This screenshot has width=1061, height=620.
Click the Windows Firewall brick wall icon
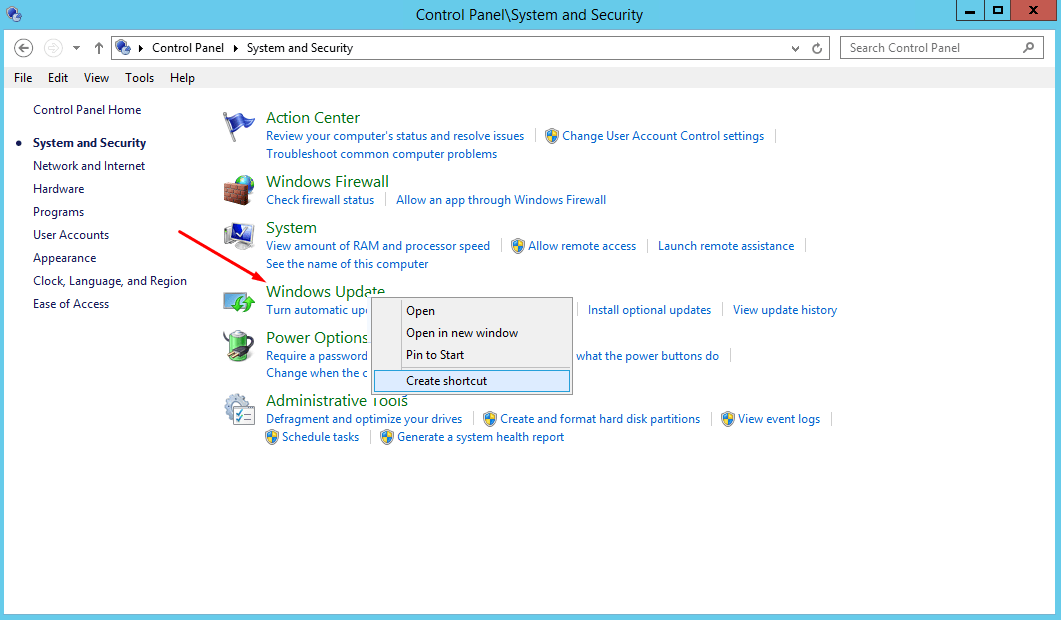(238, 190)
